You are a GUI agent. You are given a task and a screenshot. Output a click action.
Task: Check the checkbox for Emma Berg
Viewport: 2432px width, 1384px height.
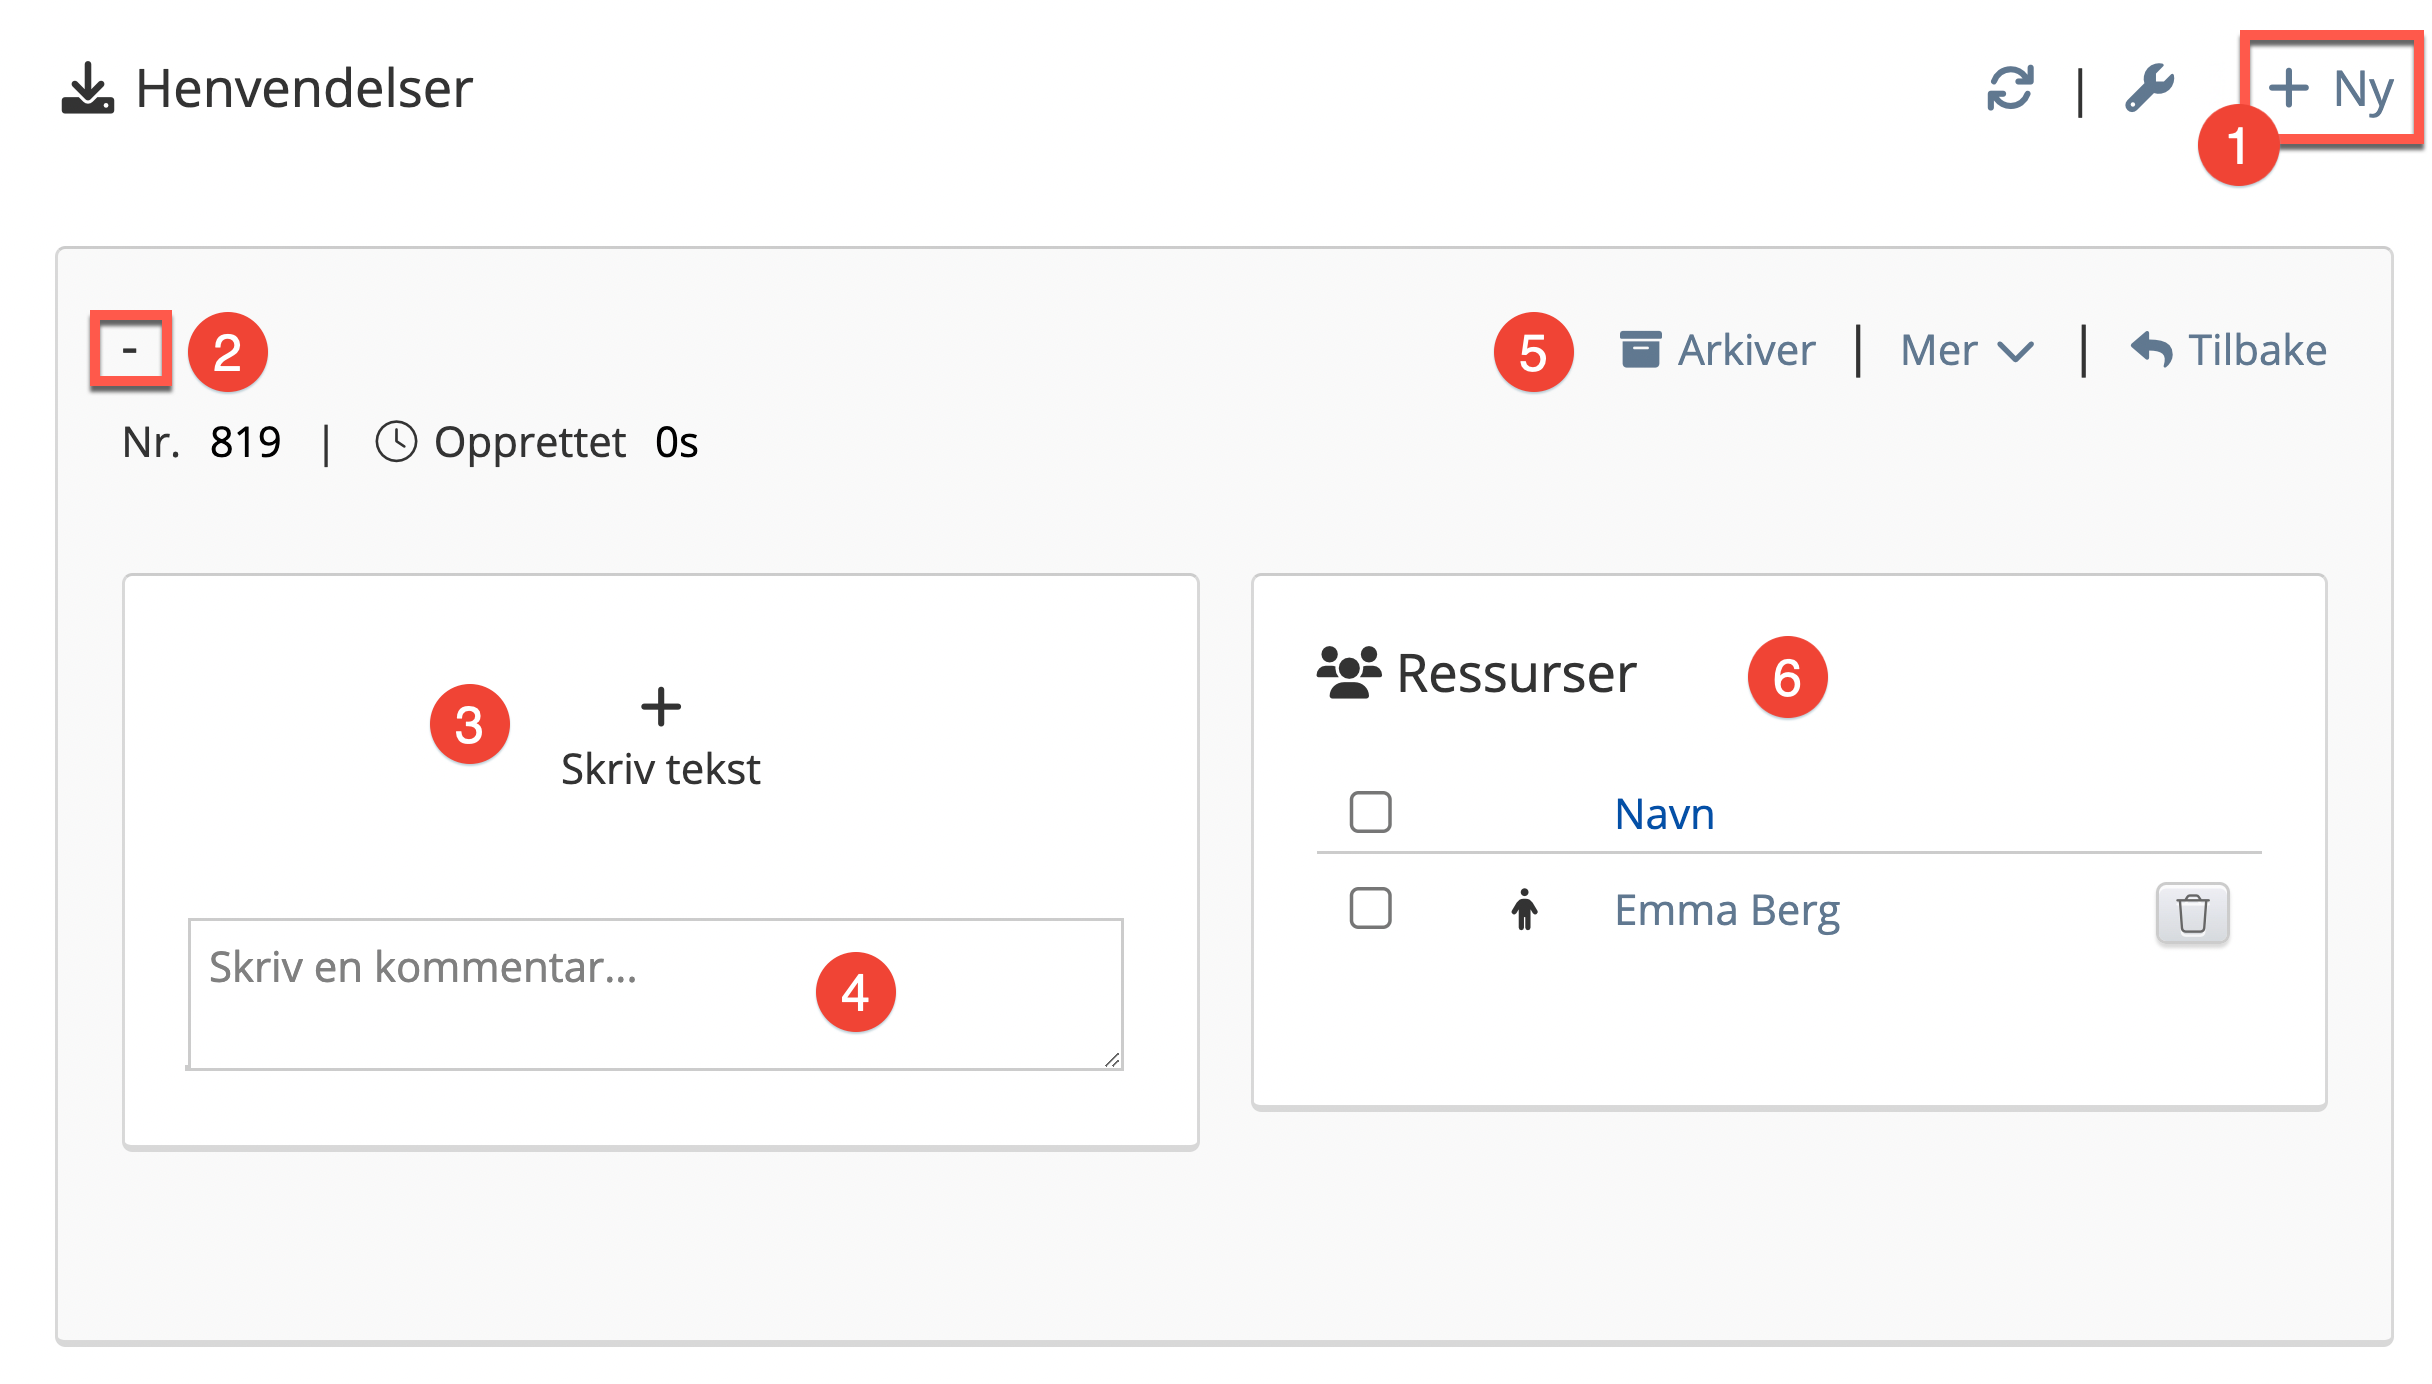point(1370,908)
